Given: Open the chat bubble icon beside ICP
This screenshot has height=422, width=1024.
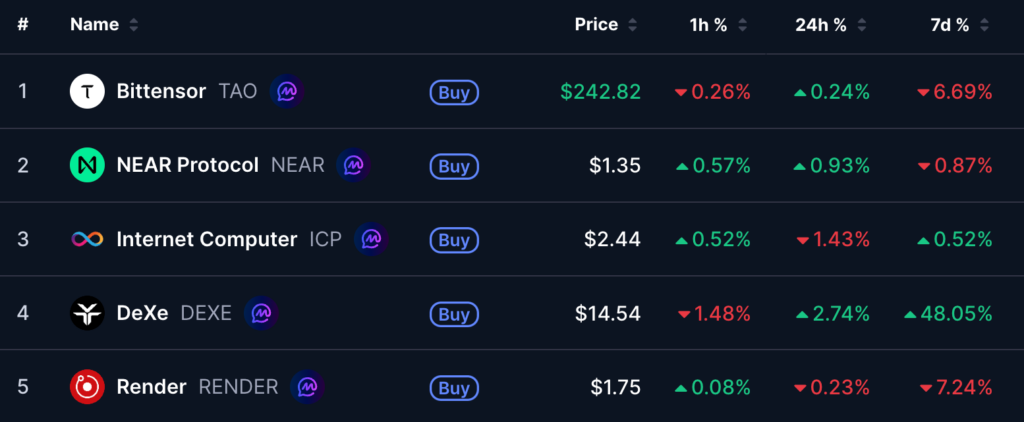Looking at the screenshot, I should pos(371,239).
